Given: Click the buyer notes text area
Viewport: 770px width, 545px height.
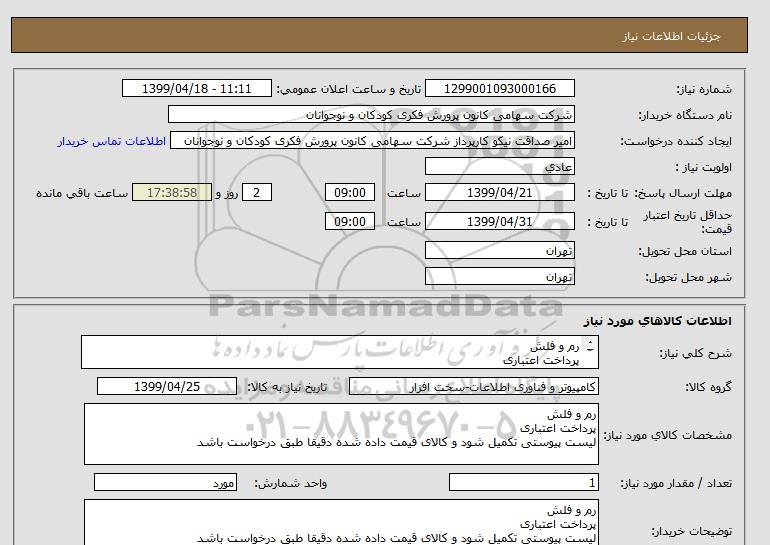Looking at the screenshot, I should pyautogui.click(x=341, y=522).
